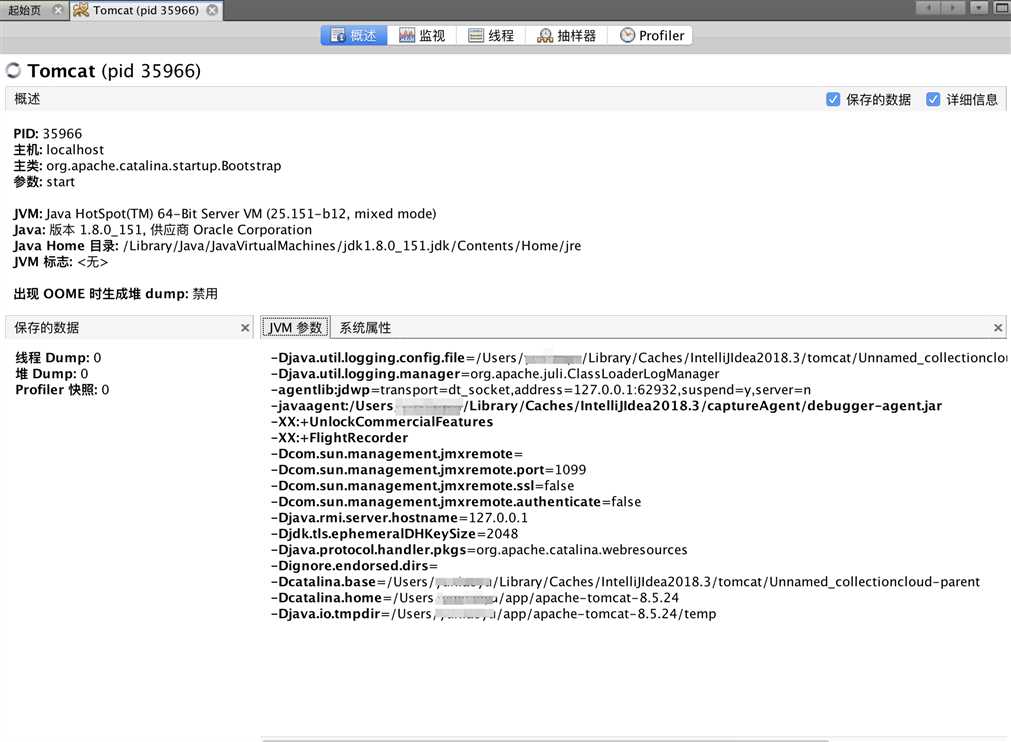Screen dimensions: 1011x742
Task: Open the document list dropdown arrow
Action: pyautogui.click(x=979, y=8)
